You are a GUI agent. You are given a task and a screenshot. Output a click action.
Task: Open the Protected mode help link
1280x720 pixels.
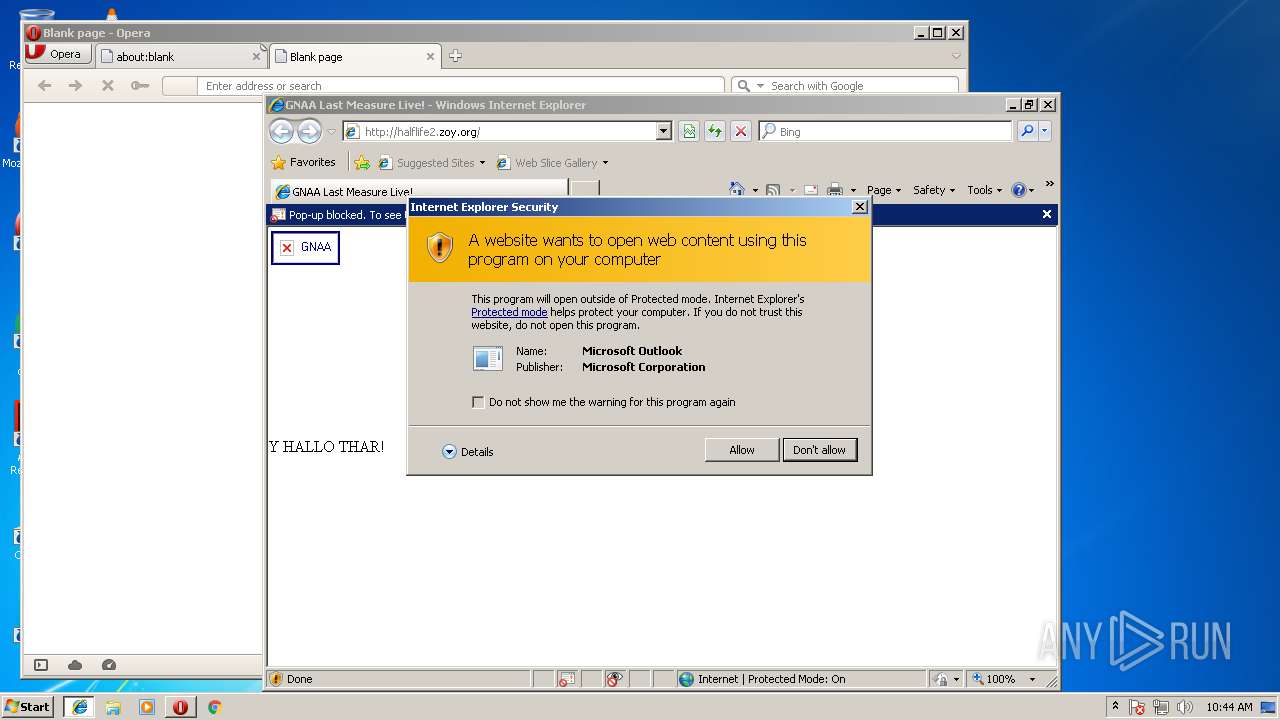coord(509,312)
